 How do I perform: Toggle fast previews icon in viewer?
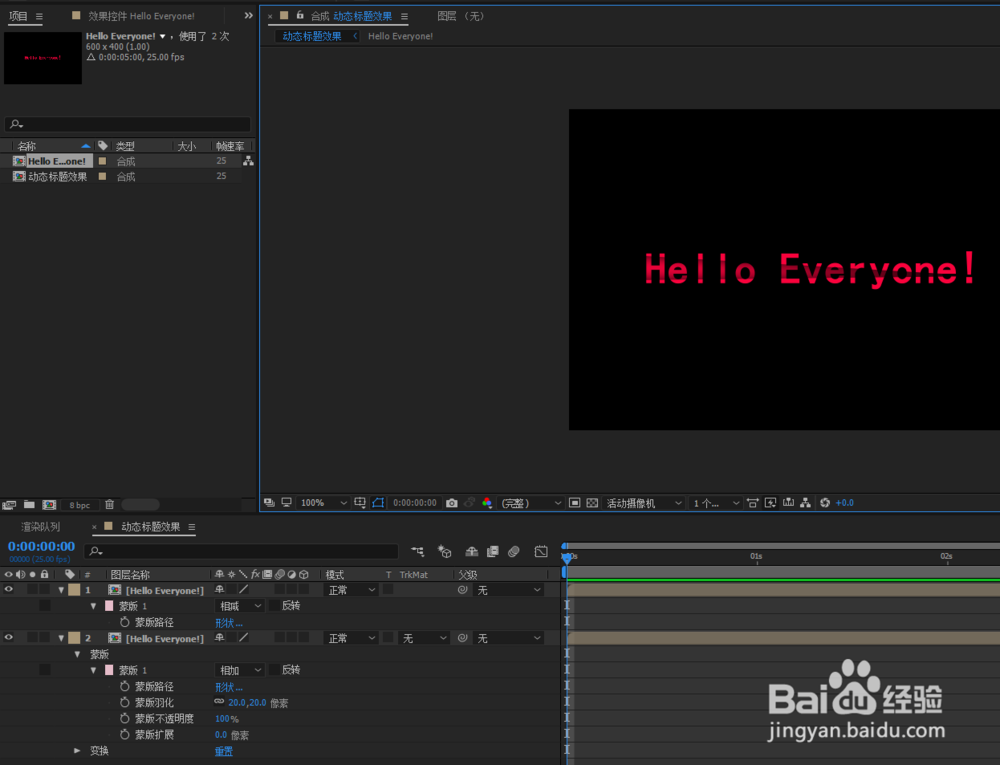click(770, 502)
